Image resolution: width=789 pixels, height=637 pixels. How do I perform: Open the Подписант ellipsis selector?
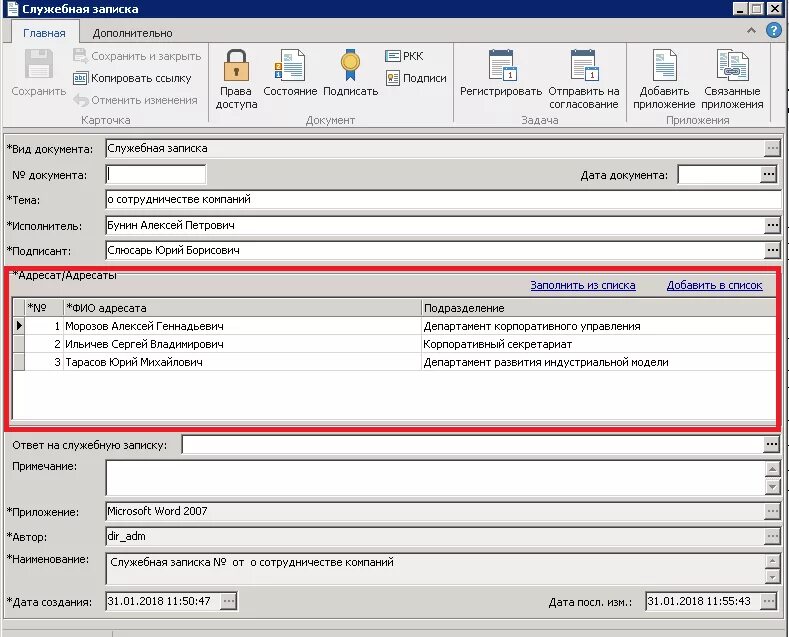click(772, 250)
